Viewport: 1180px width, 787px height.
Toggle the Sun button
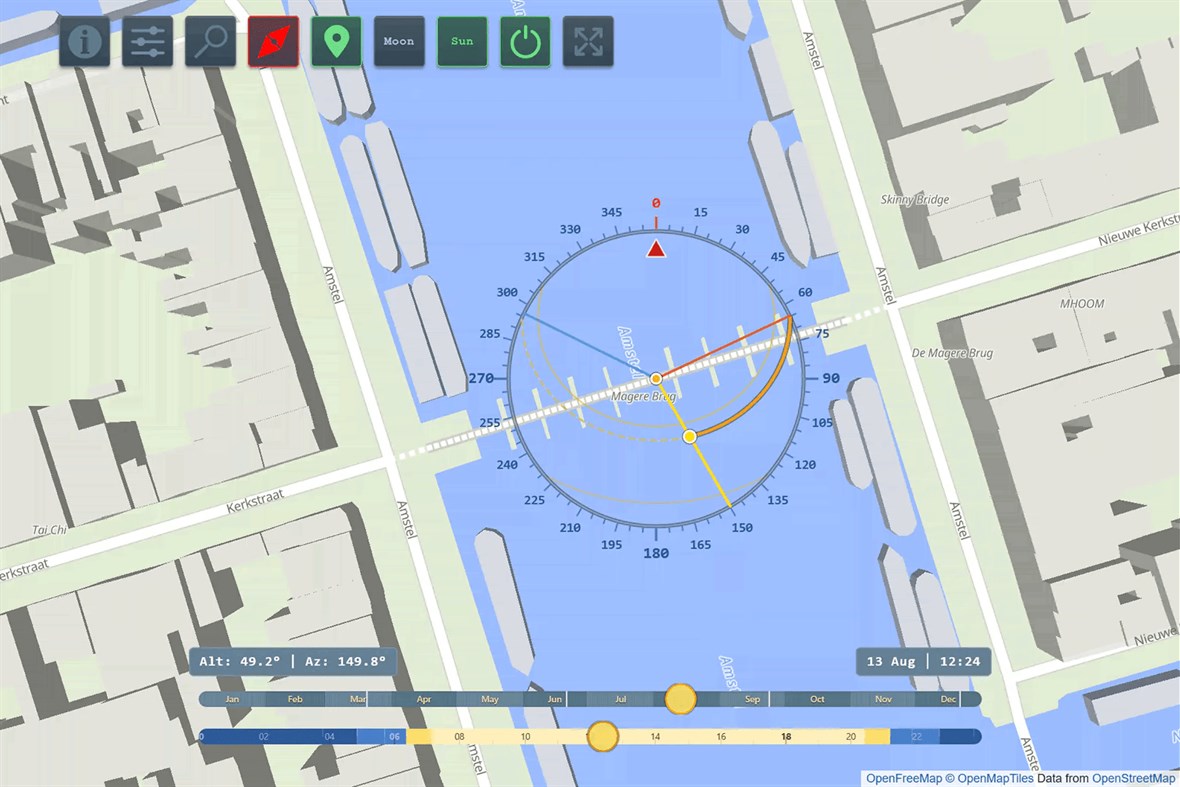pyautogui.click(x=462, y=41)
